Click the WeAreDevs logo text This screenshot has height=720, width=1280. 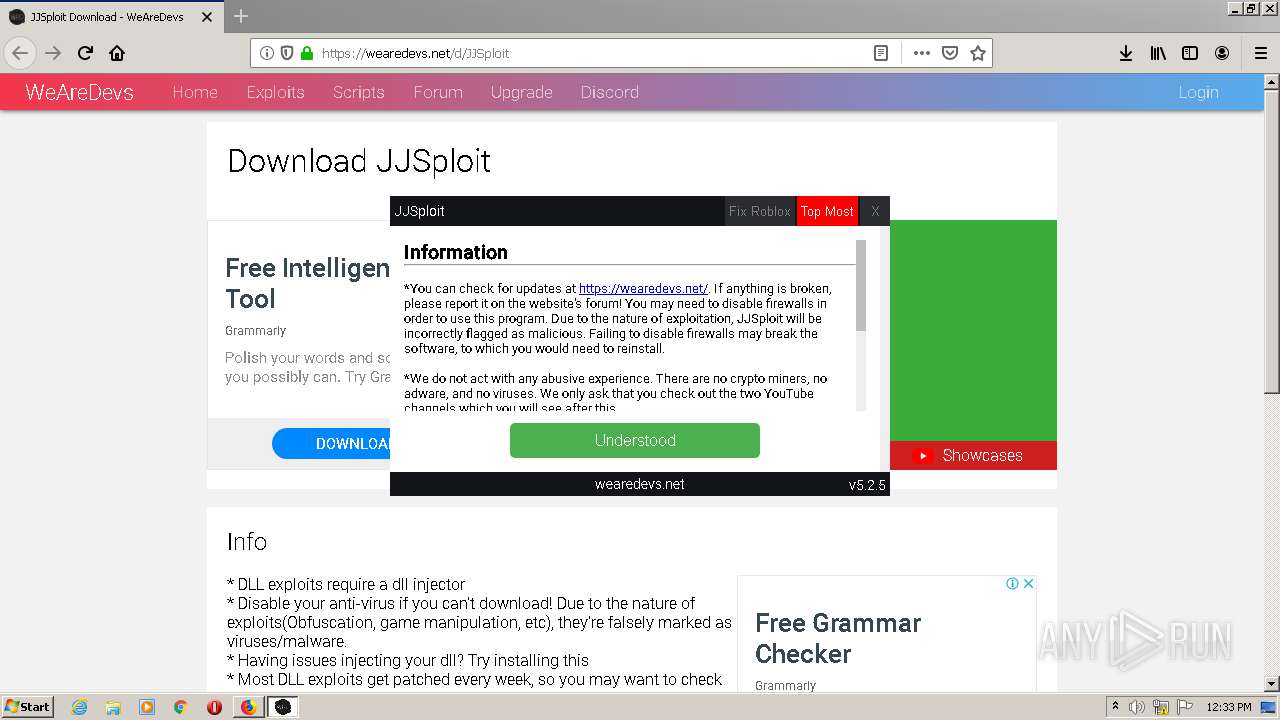point(79,92)
